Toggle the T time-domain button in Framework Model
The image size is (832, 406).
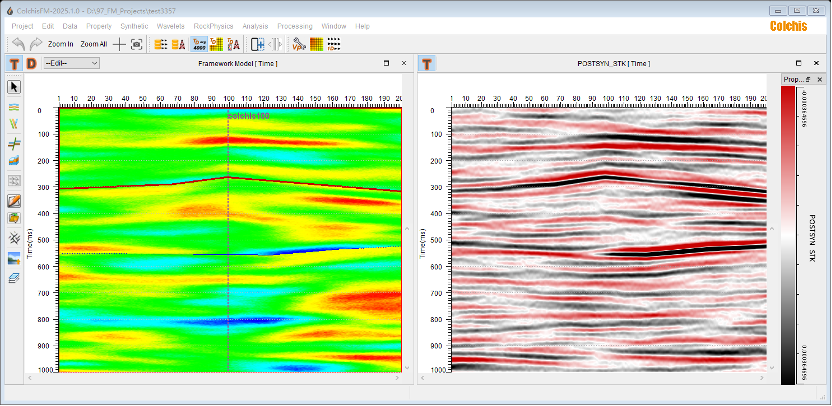(15, 64)
